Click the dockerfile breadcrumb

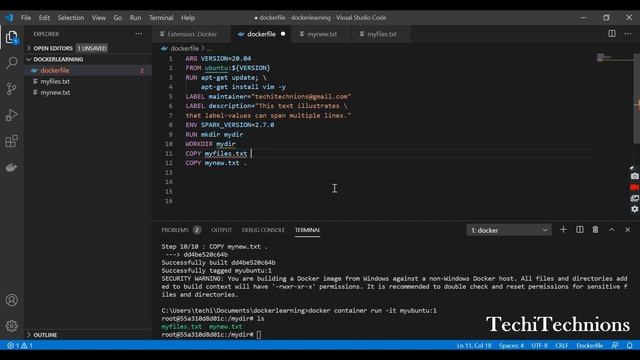tap(184, 48)
